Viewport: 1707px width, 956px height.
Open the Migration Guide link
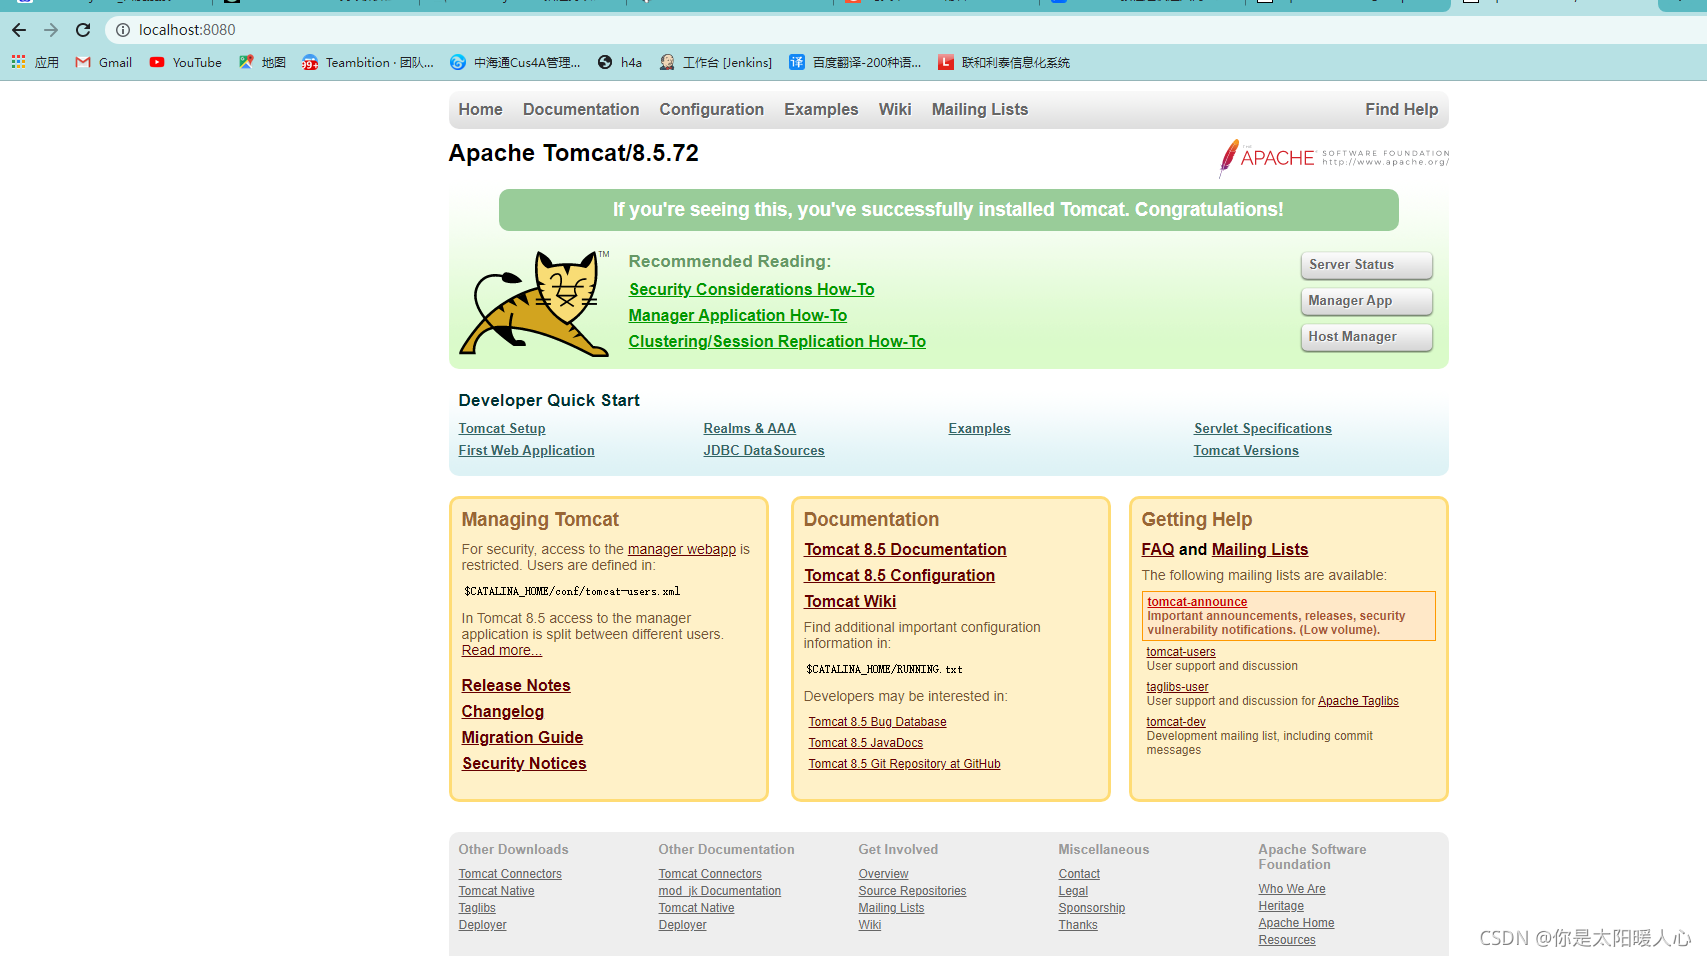pos(522,737)
